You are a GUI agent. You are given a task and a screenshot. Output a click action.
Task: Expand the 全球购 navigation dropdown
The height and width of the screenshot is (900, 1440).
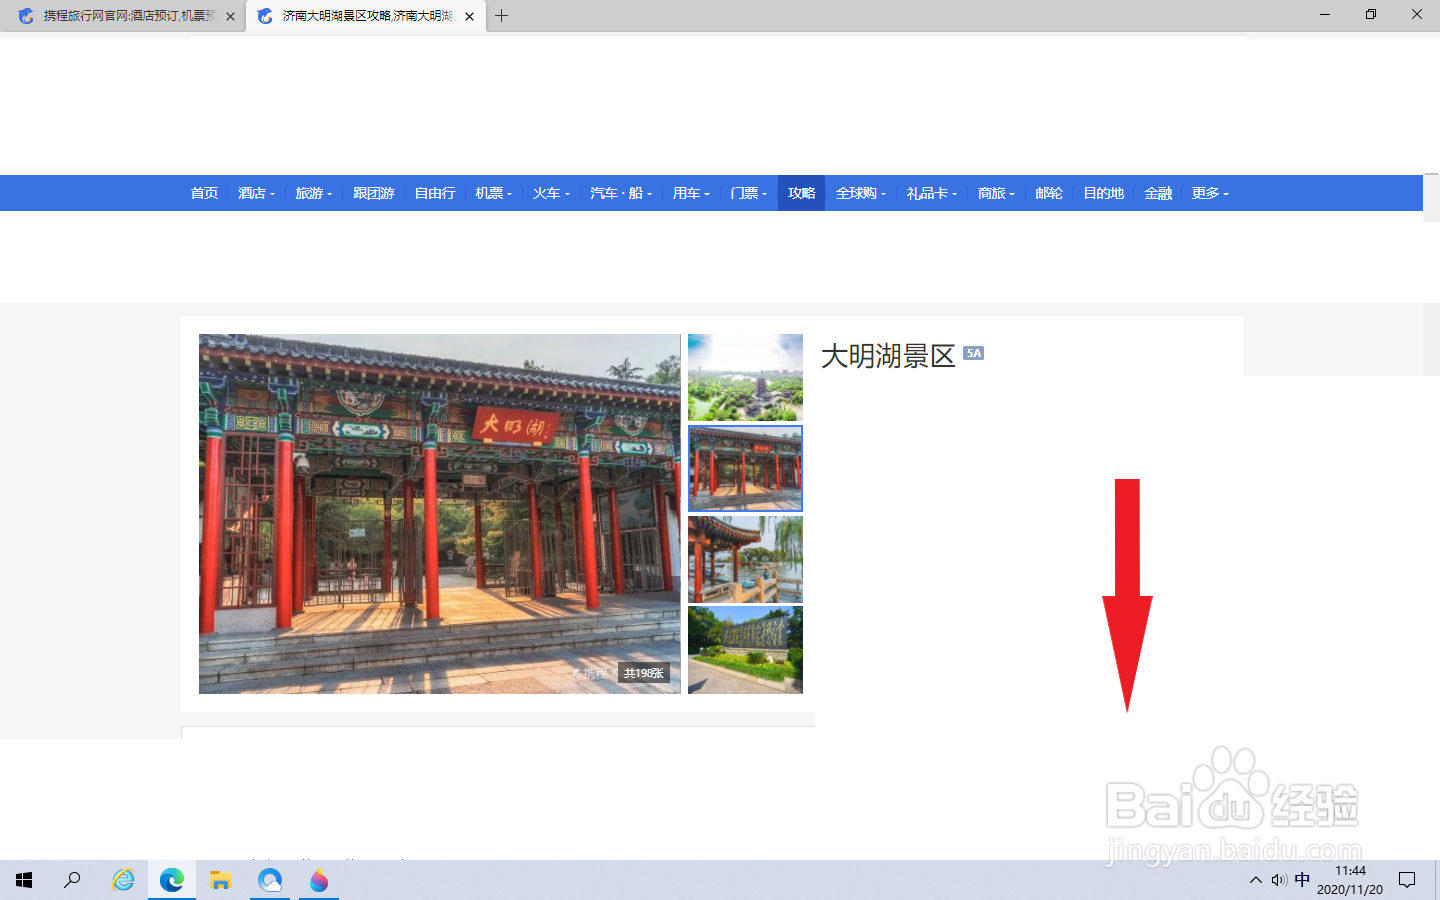click(861, 193)
